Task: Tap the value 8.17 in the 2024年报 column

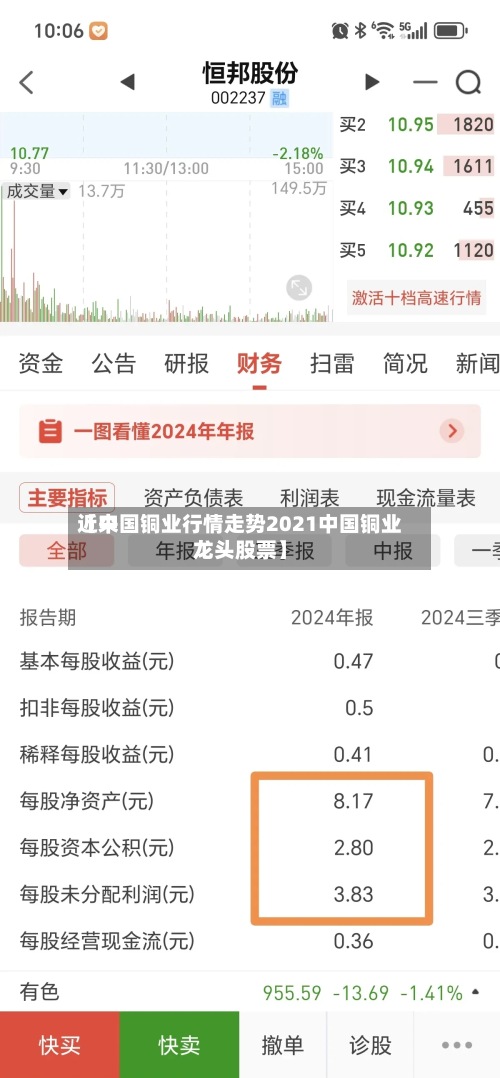Action: pyautogui.click(x=354, y=801)
